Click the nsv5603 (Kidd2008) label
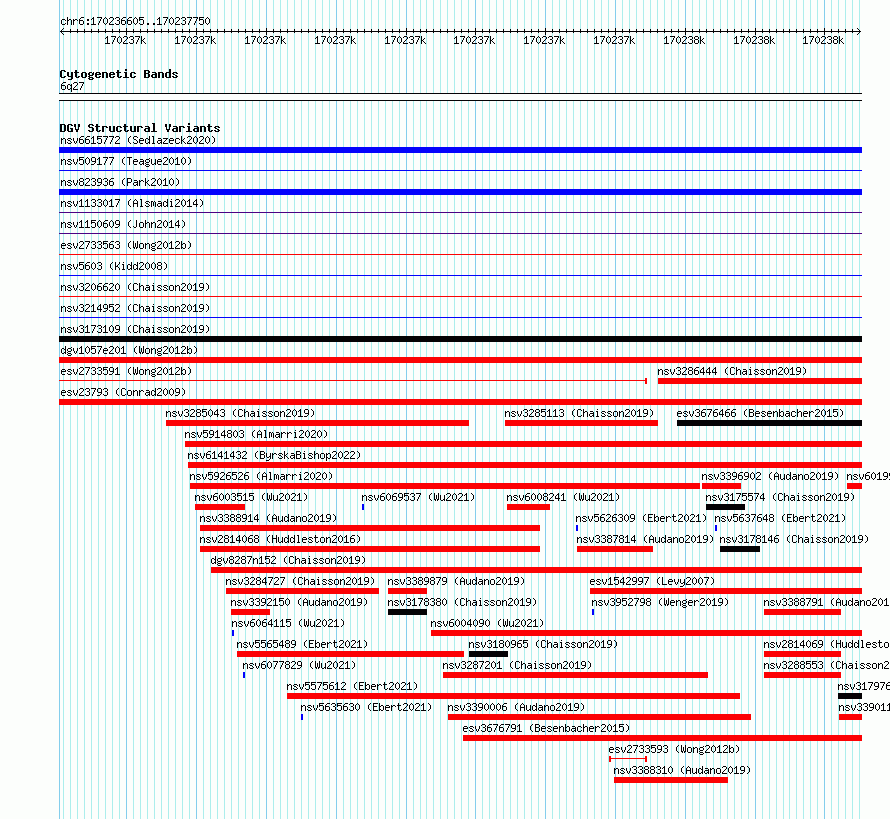Image resolution: width=890 pixels, height=819 pixels. pos(114,266)
